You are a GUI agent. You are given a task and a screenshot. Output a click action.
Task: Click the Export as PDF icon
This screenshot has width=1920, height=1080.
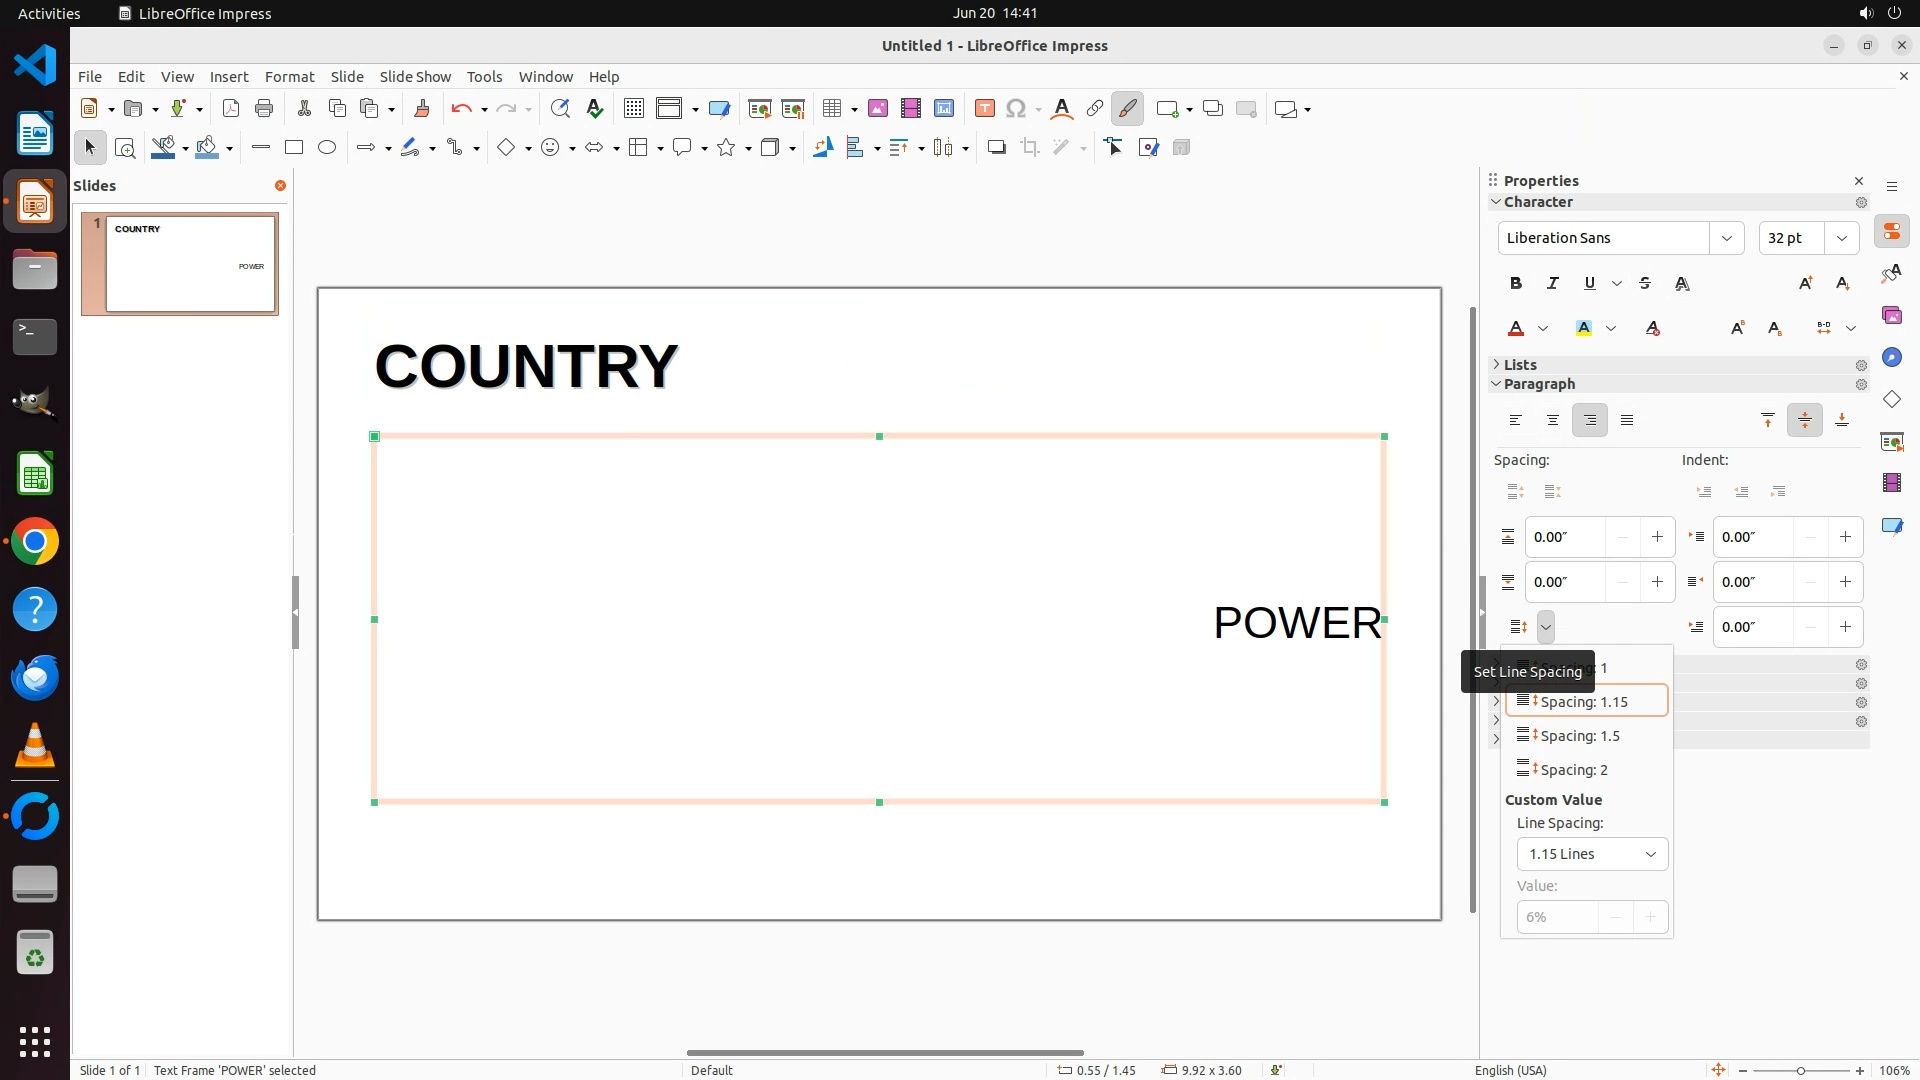click(x=231, y=109)
